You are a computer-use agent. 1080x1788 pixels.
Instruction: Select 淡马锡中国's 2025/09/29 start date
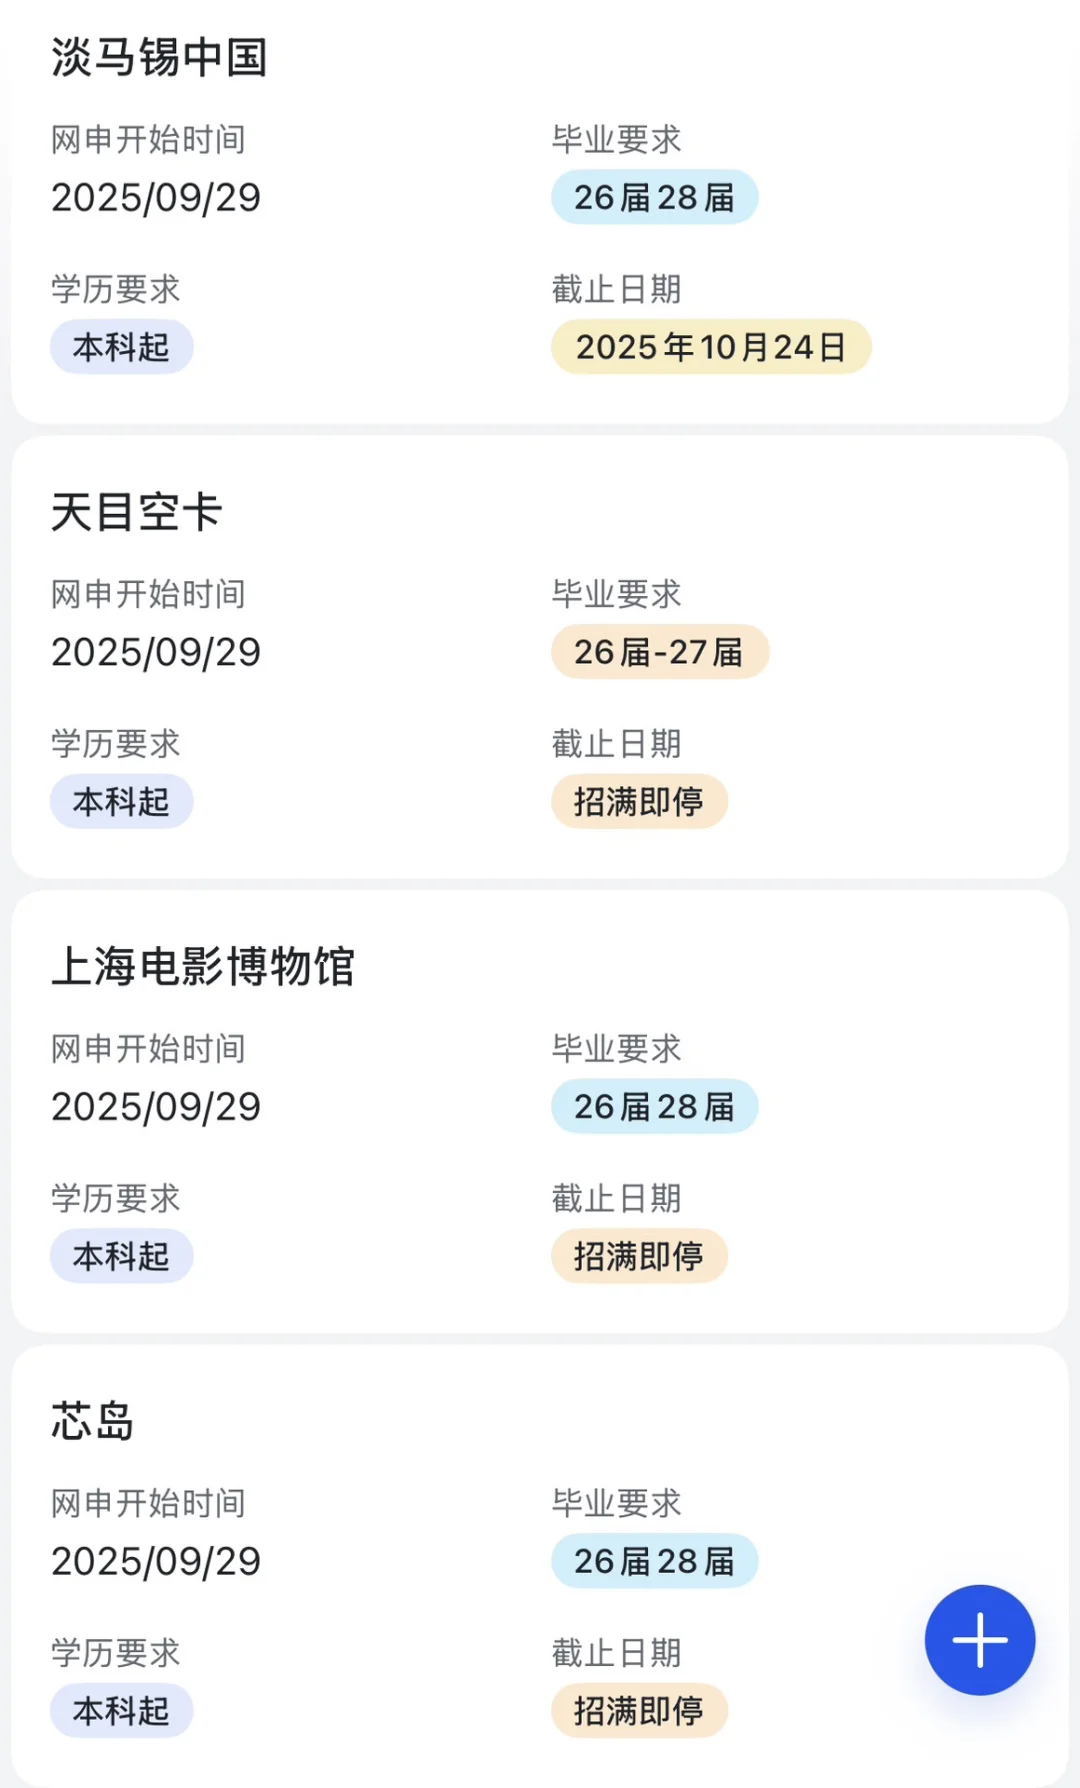pos(156,197)
